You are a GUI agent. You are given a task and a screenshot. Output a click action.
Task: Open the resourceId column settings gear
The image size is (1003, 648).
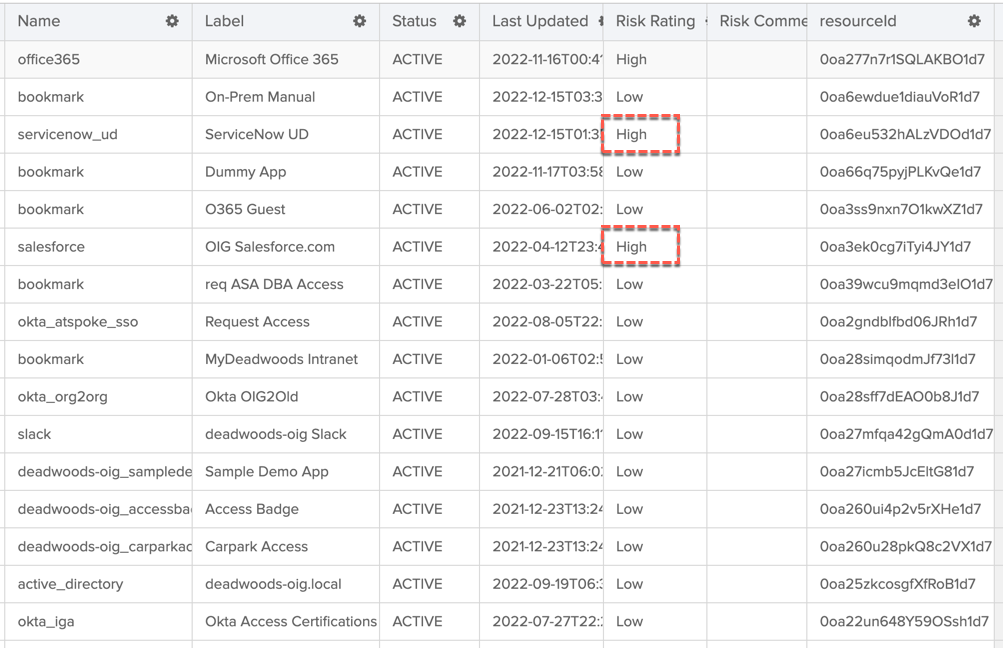pyautogui.click(x=974, y=21)
